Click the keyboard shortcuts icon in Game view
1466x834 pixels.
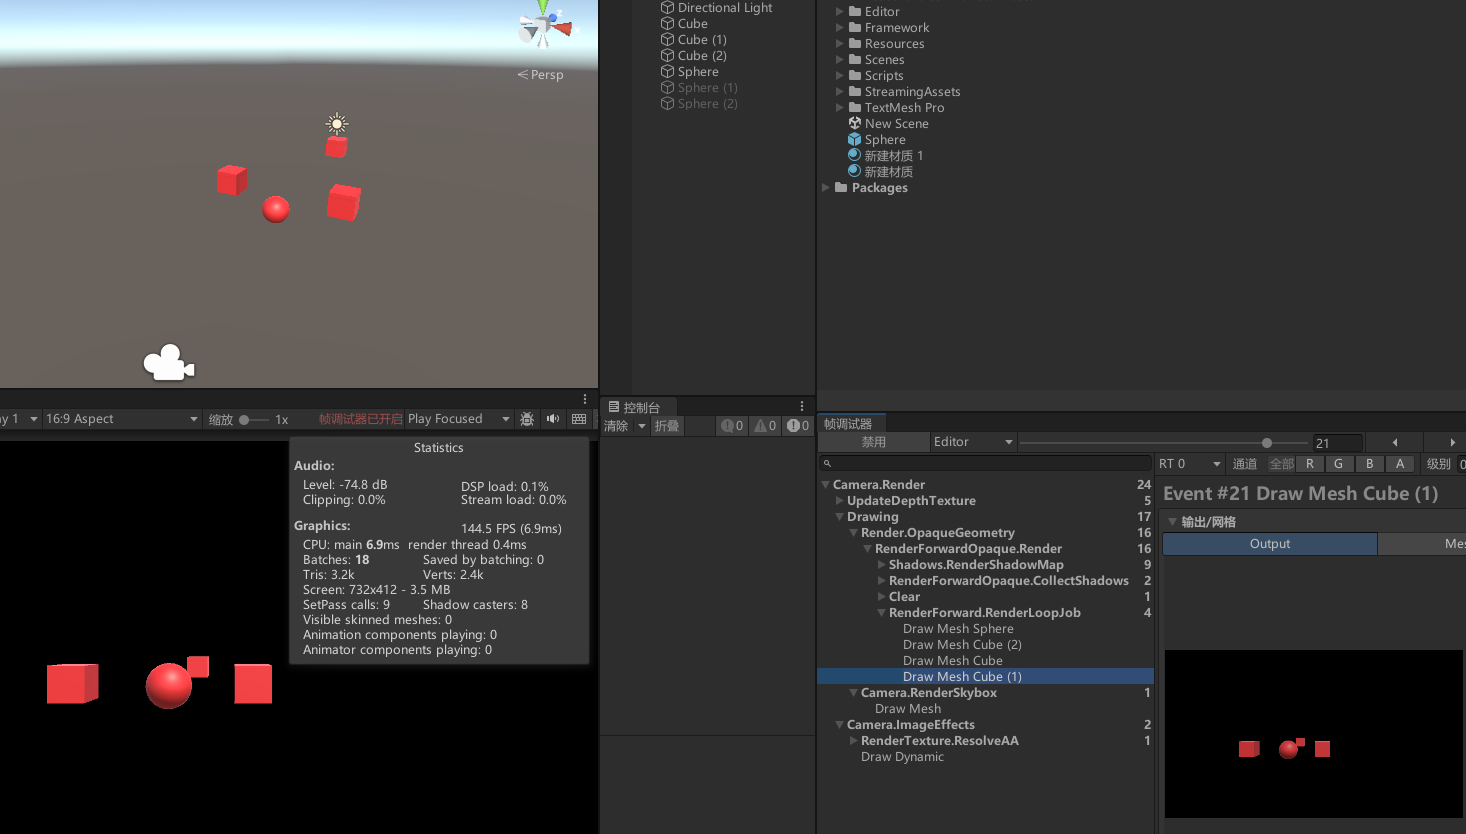(x=579, y=419)
